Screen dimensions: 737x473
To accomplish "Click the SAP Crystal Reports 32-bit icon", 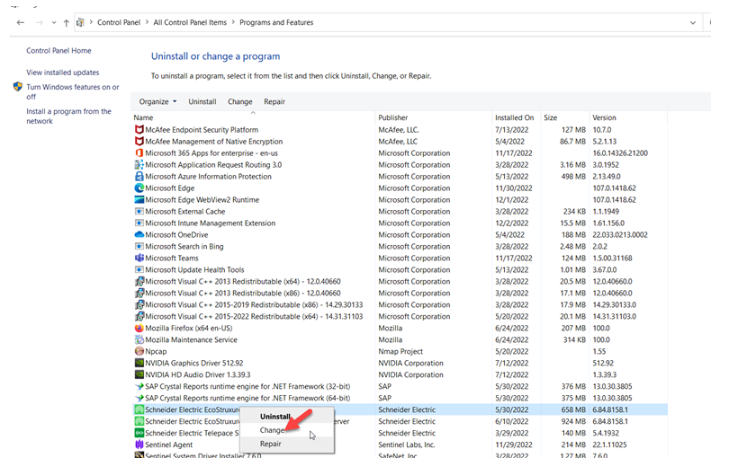I will (x=139, y=386).
